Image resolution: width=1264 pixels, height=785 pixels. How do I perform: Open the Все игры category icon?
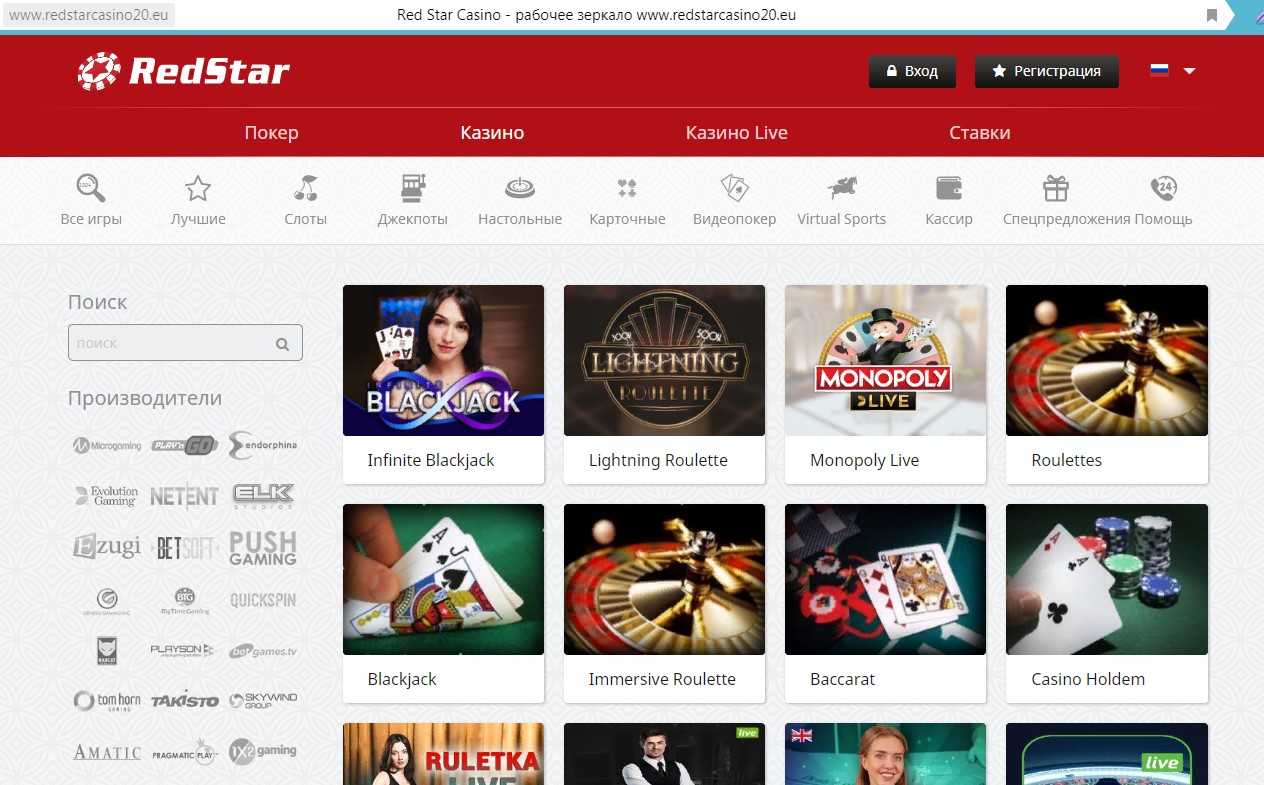tap(91, 188)
